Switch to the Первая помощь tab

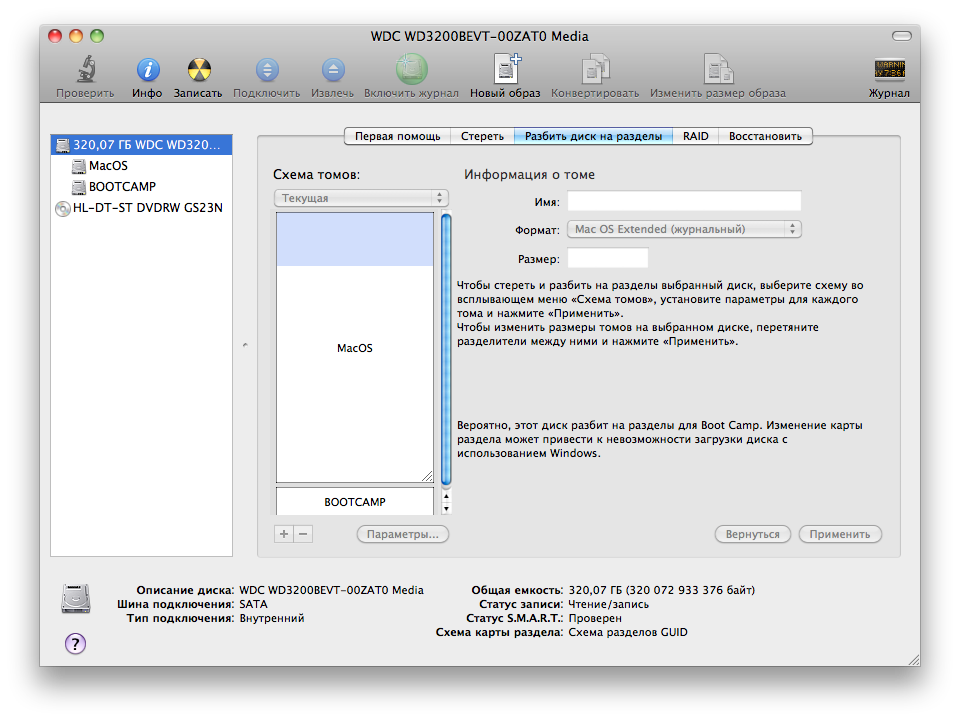pyautogui.click(x=397, y=136)
